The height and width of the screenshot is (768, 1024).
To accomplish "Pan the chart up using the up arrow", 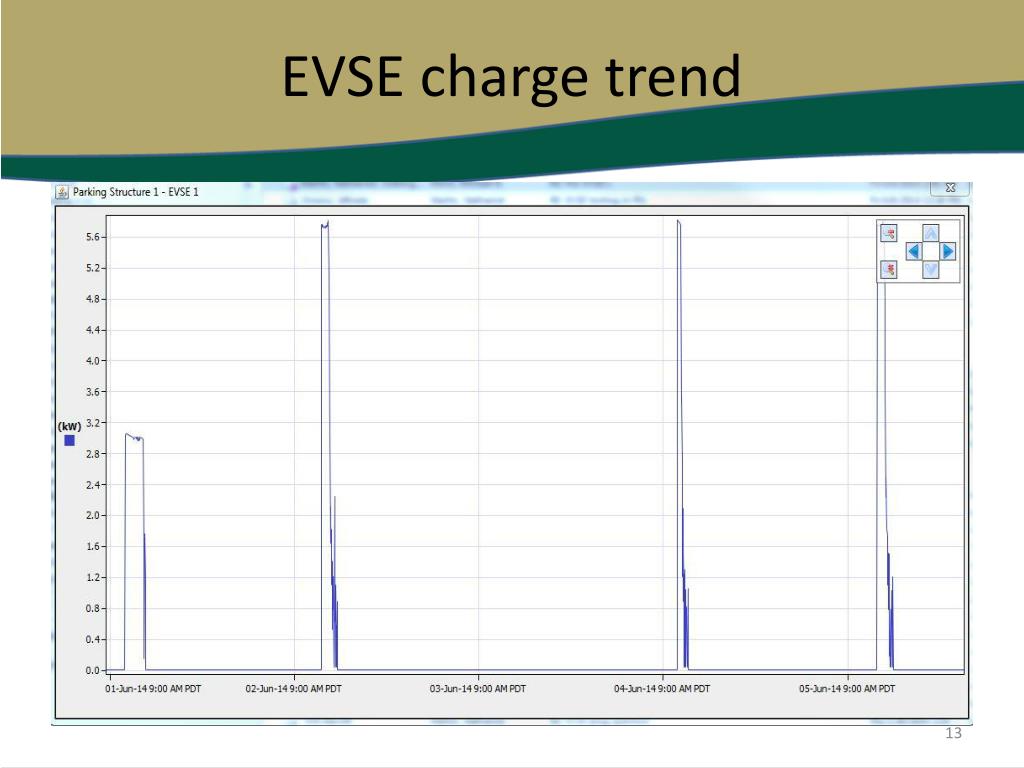I will point(931,232).
